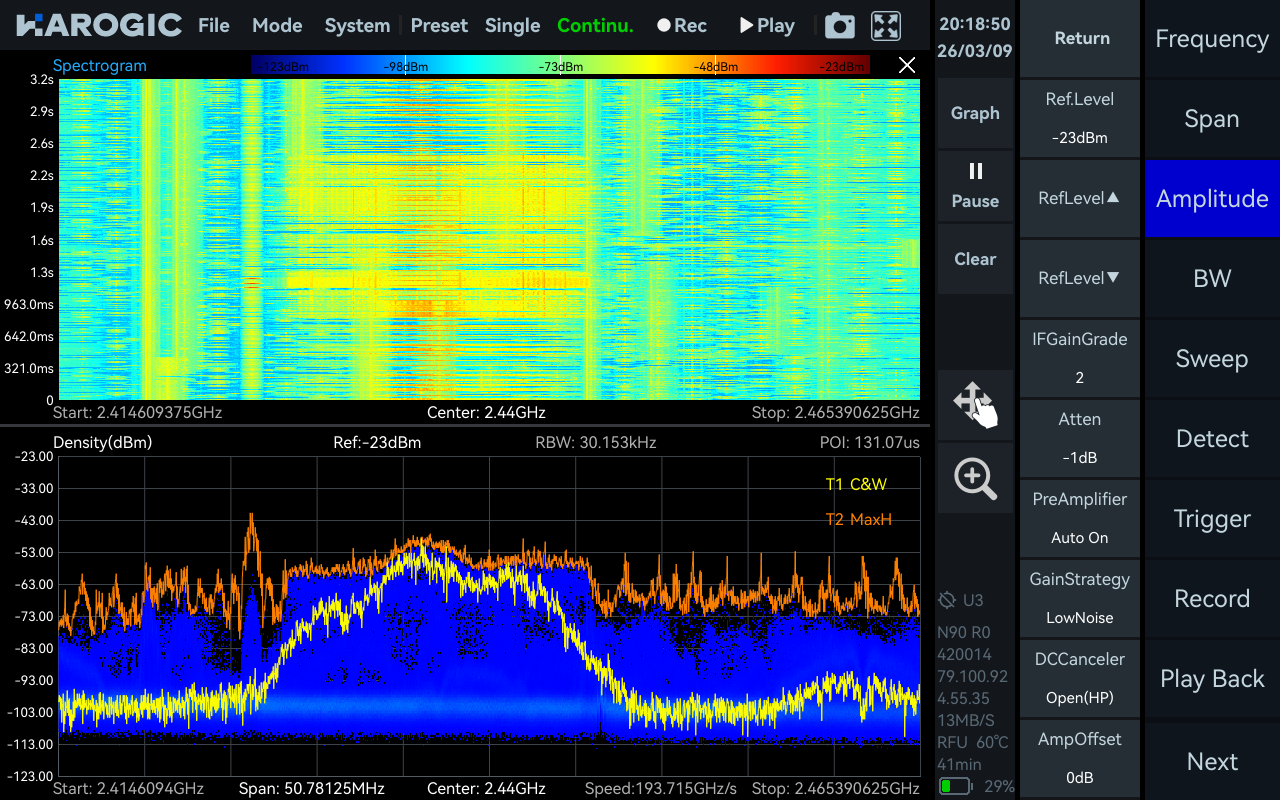Open the Graph panel control
The image size is (1280, 800).
pyautogui.click(x=975, y=113)
